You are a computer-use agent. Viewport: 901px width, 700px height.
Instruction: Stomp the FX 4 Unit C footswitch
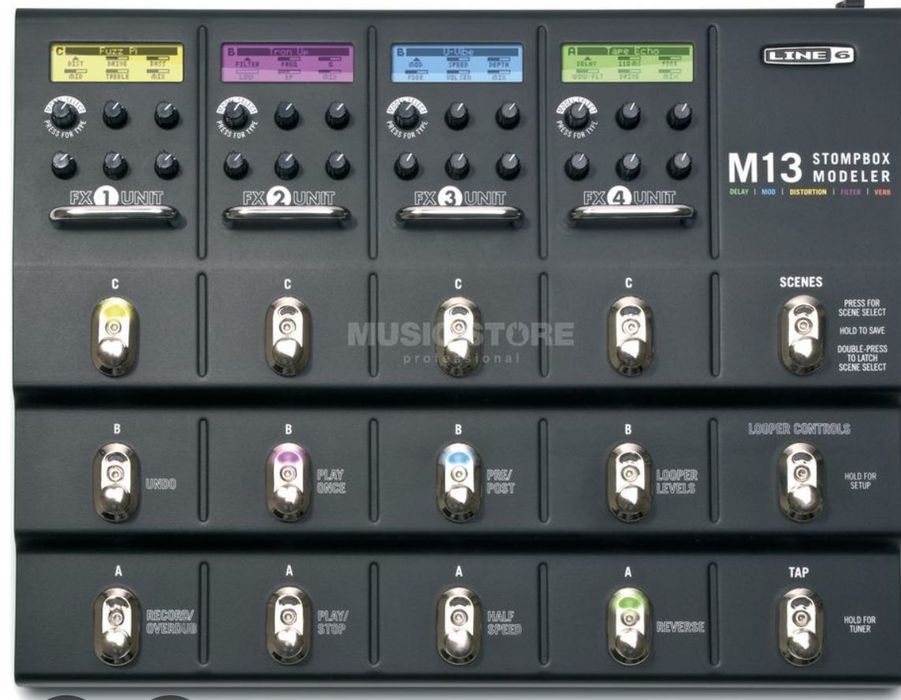point(629,336)
